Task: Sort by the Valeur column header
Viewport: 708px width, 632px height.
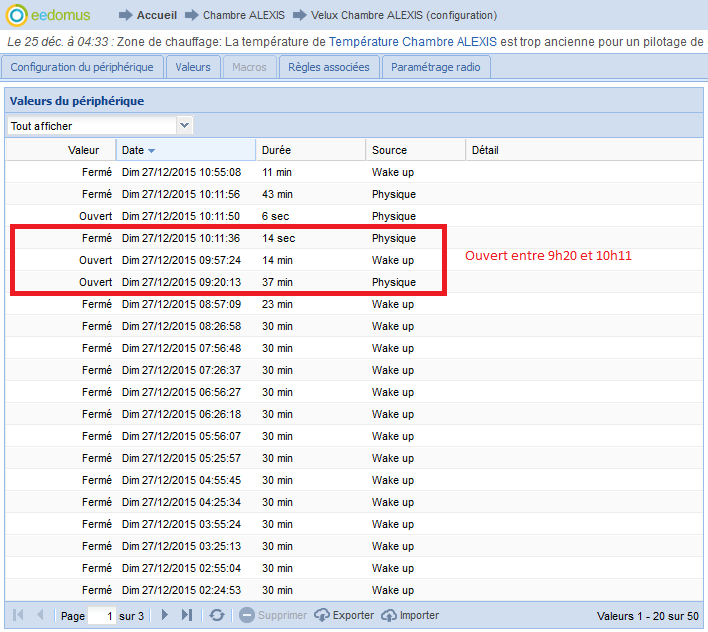Action: click(61, 150)
